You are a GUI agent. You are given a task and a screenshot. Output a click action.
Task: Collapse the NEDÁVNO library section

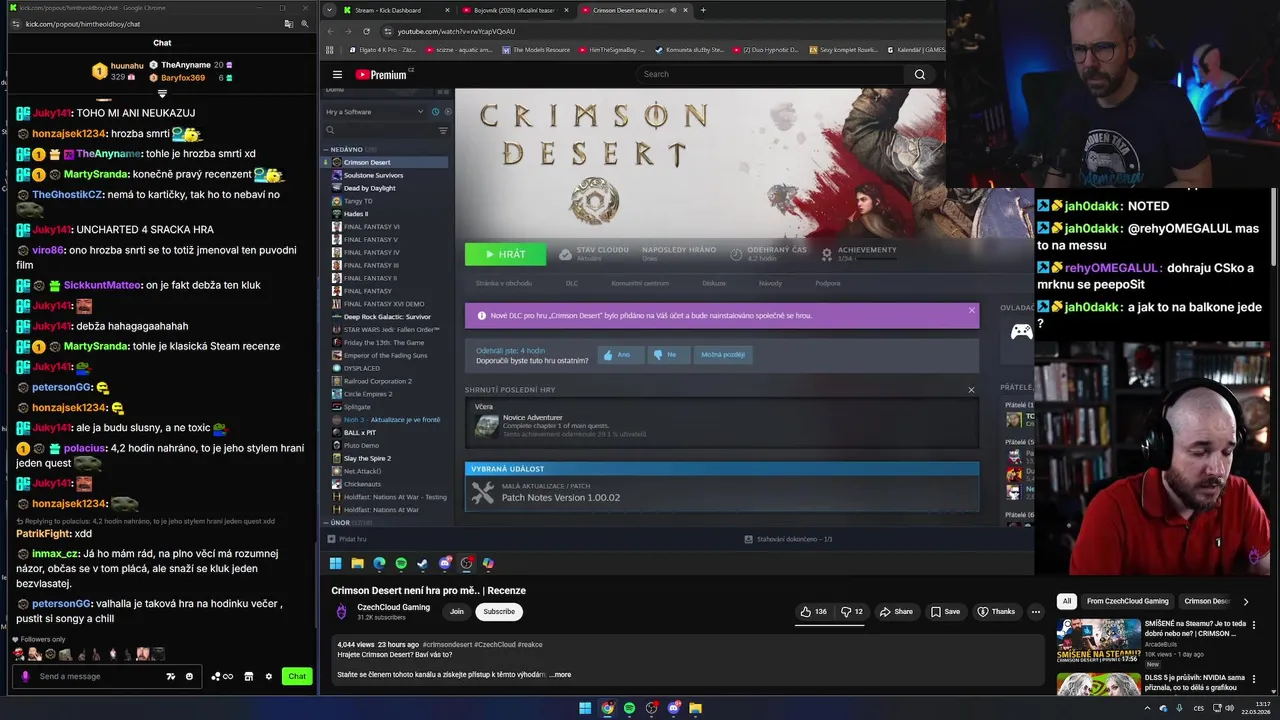pyautogui.click(x=326, y=149)
